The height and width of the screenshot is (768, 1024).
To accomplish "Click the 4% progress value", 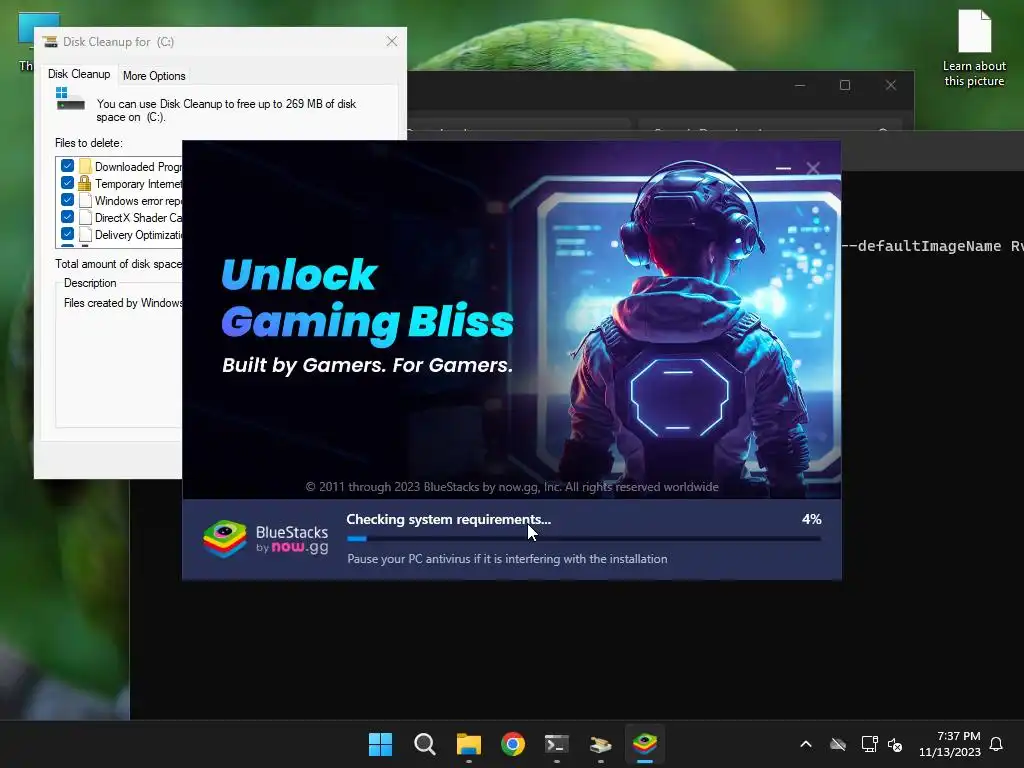I will (811, 519).
